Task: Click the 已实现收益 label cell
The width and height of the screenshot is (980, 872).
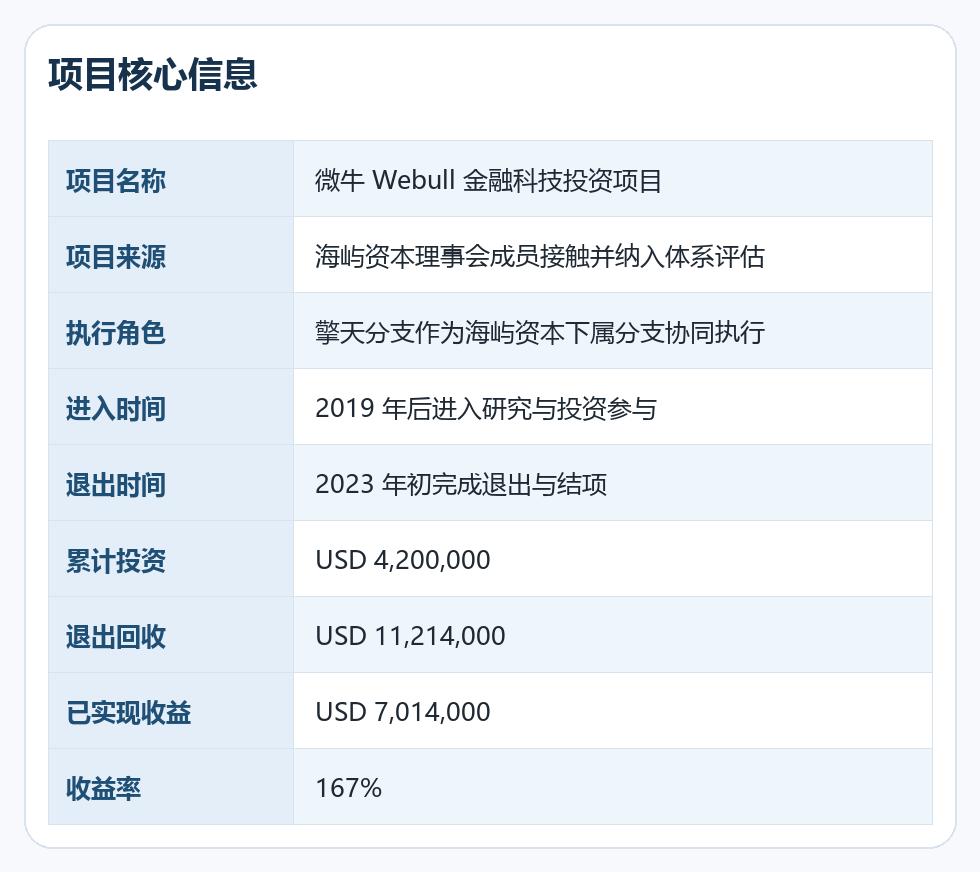Action: click(171, 711)
